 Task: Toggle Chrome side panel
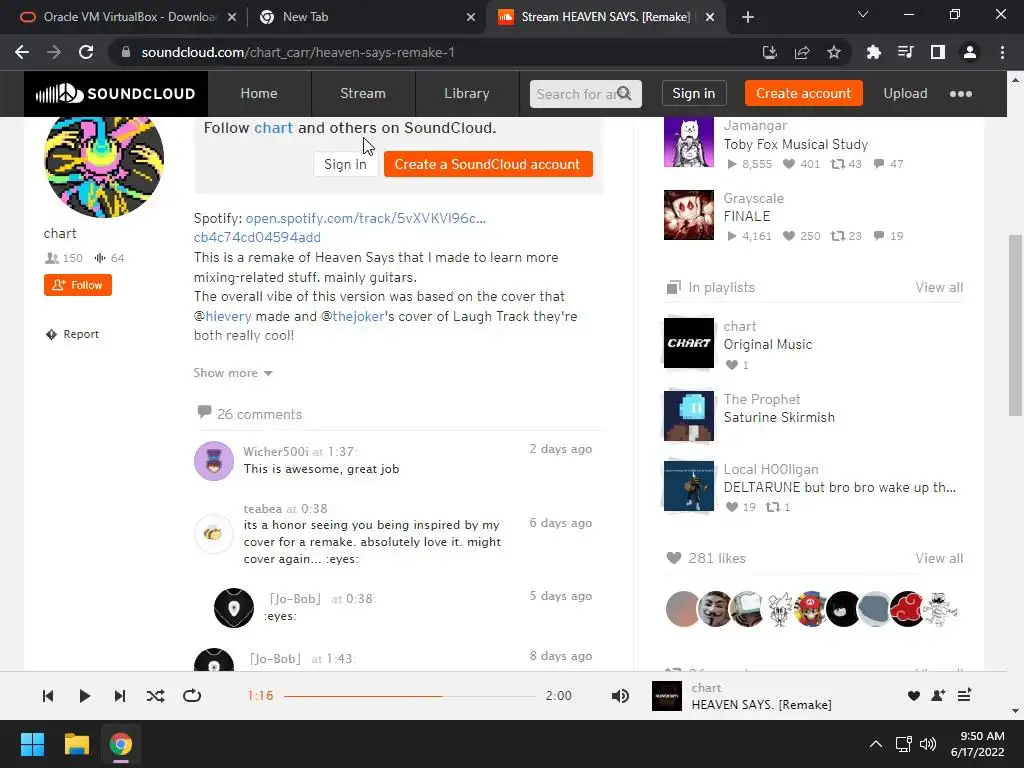938,52
